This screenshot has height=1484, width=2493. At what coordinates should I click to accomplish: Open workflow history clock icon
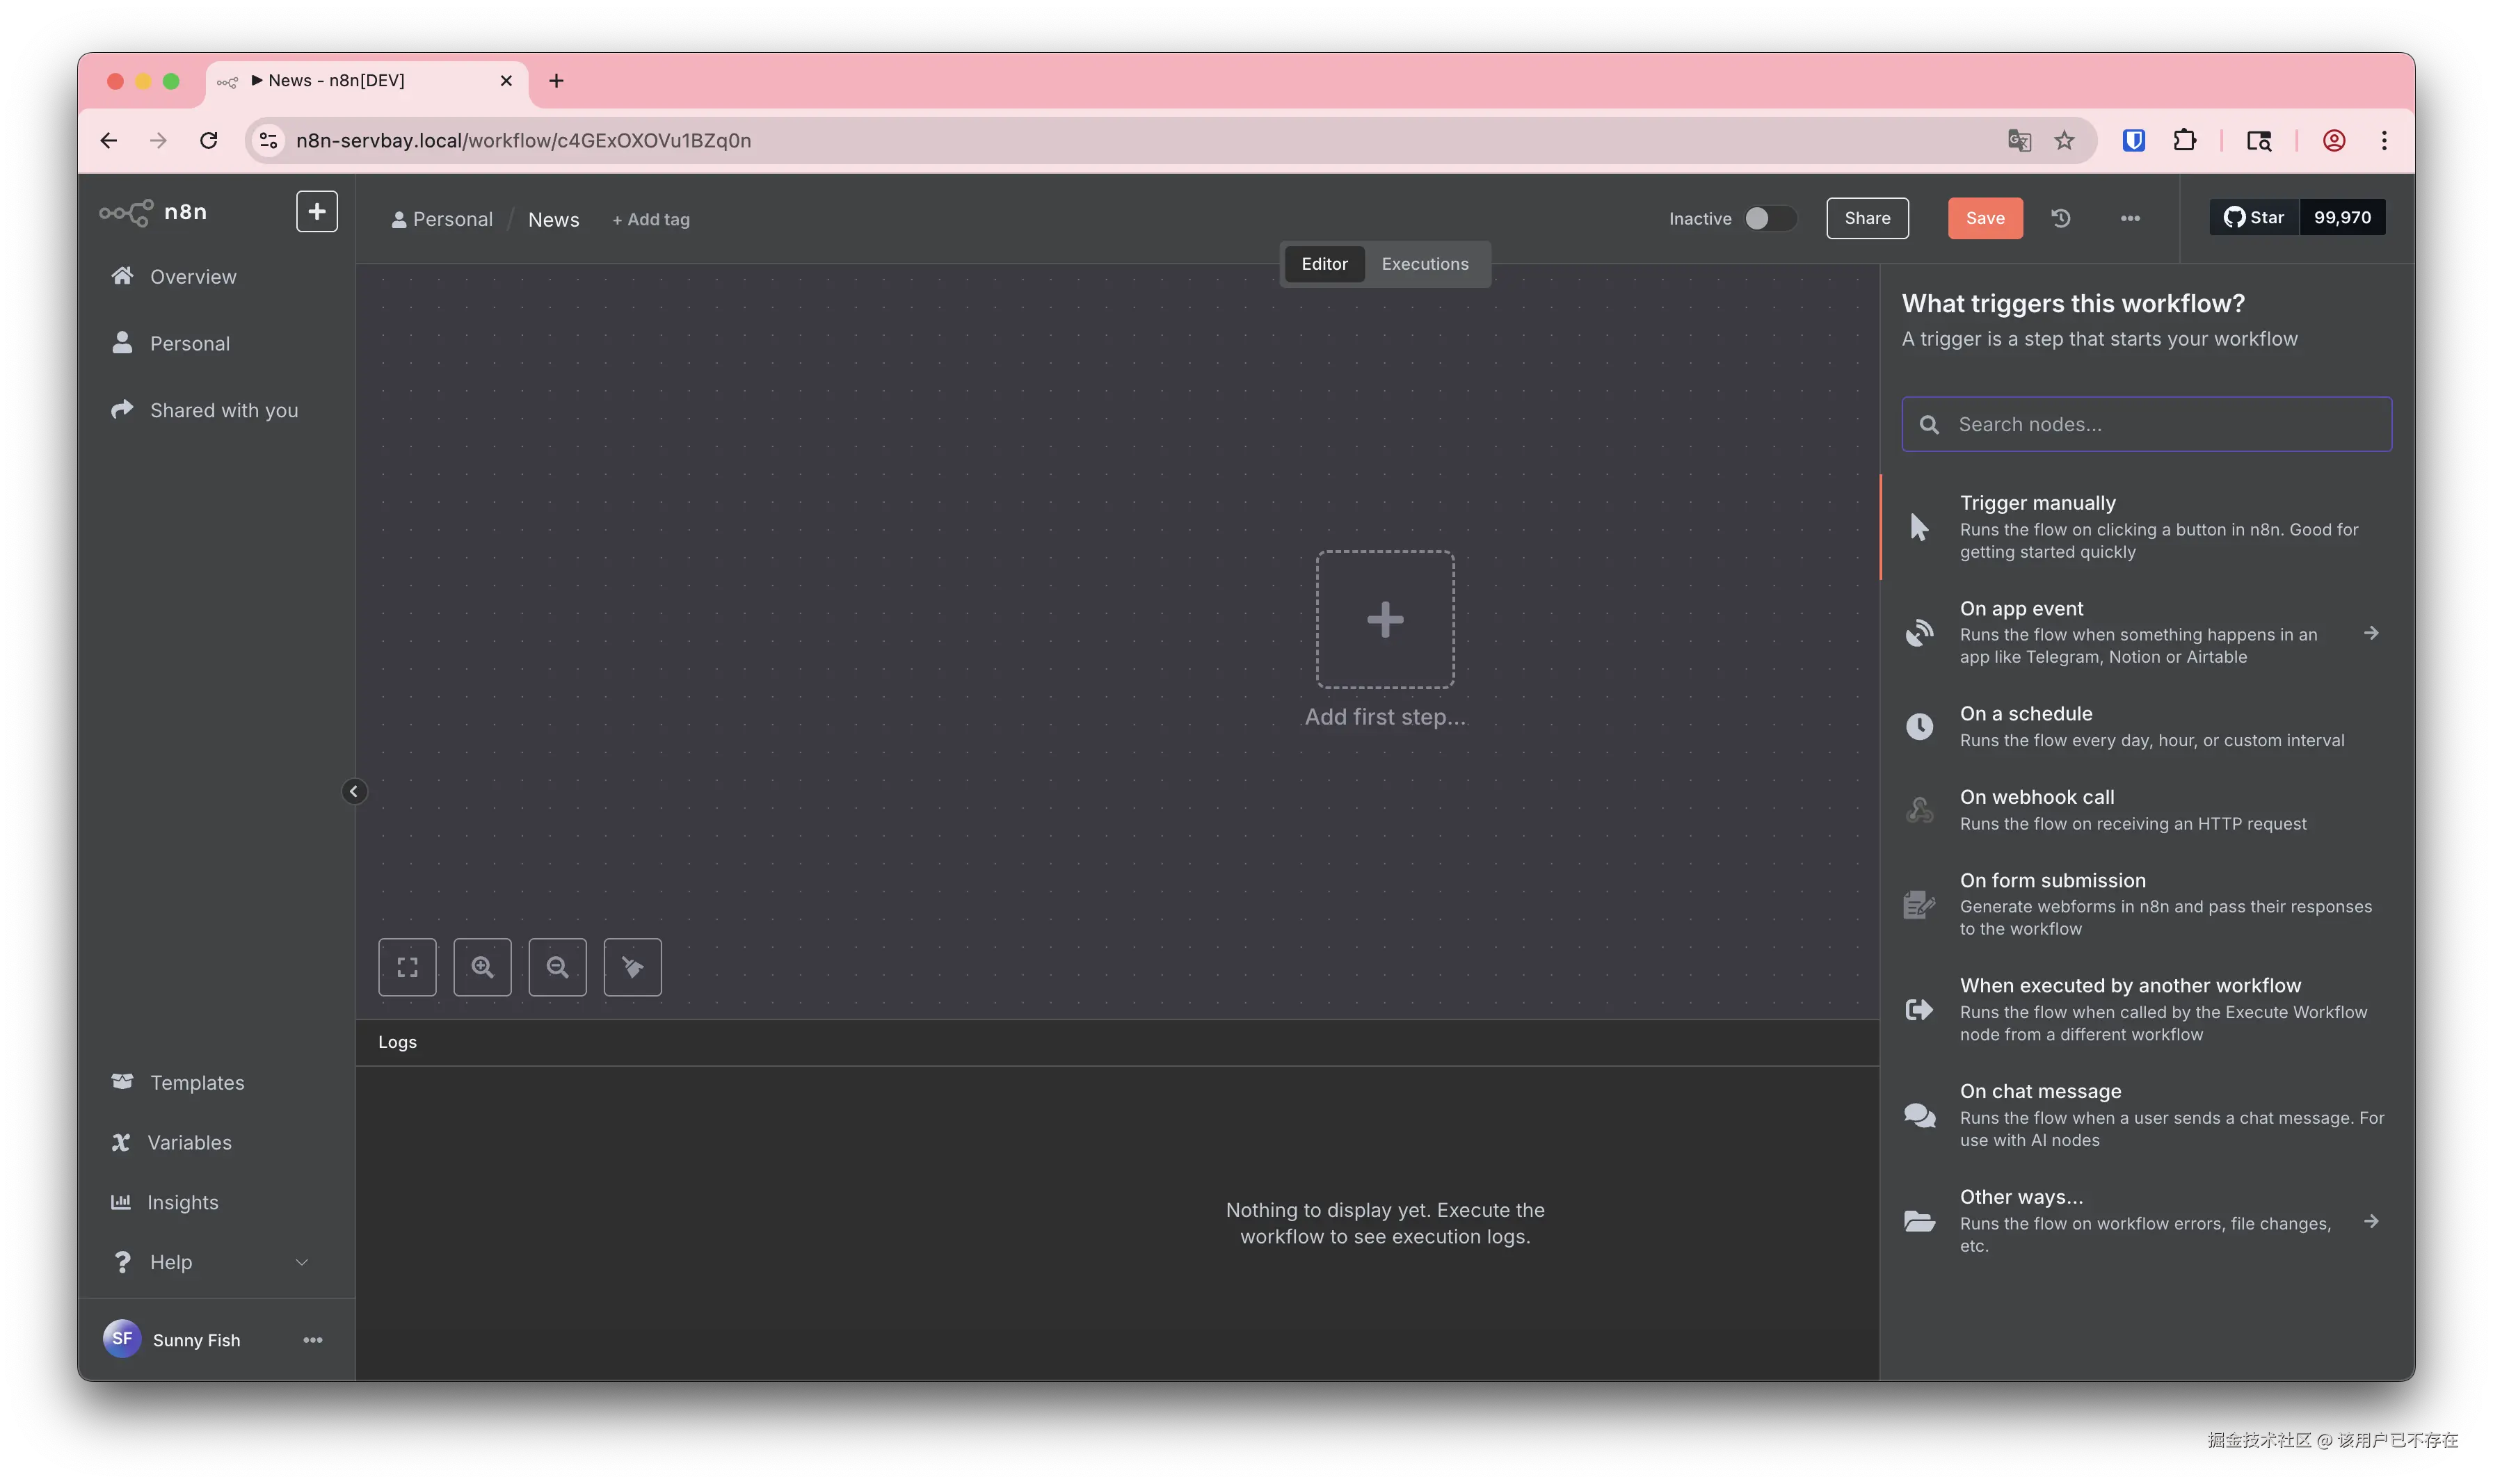pyautogui.click(x=2061, y=218)
